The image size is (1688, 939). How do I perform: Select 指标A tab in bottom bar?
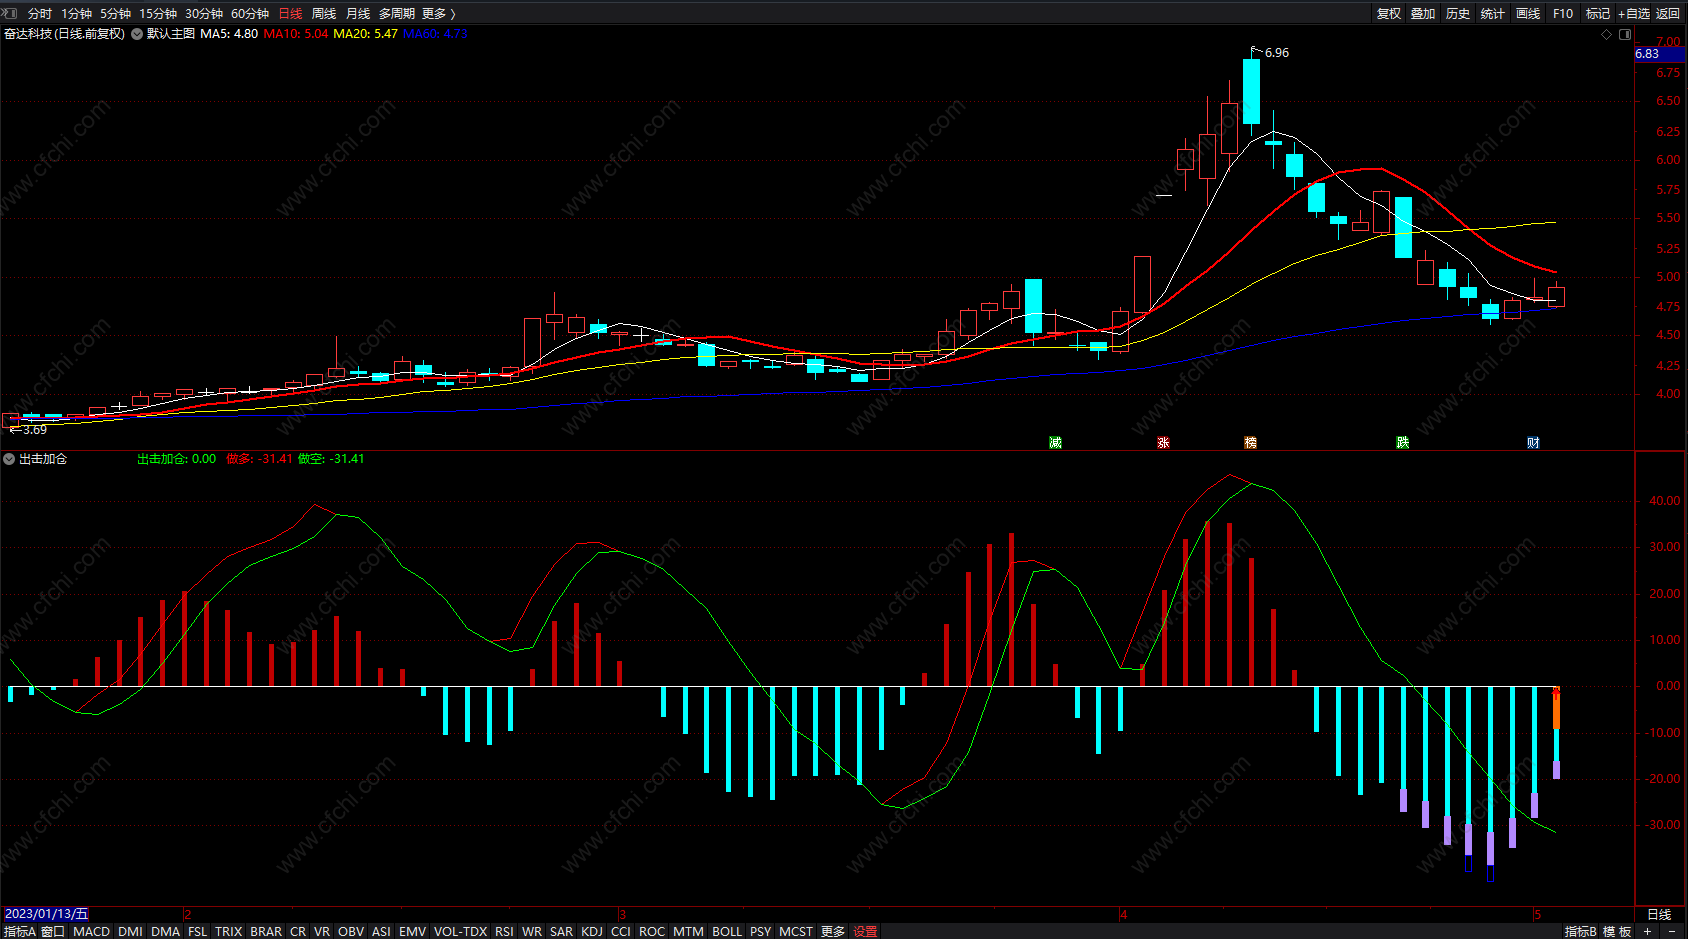(19, 931)
